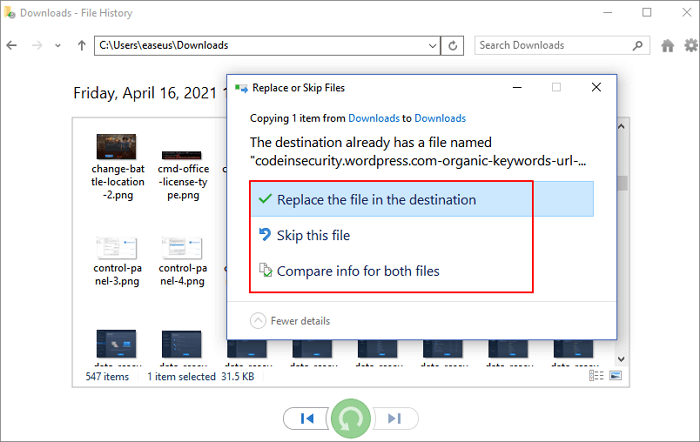700x442 pixels.
Task: Switch to large icons view
Action: tap(616, 375)
